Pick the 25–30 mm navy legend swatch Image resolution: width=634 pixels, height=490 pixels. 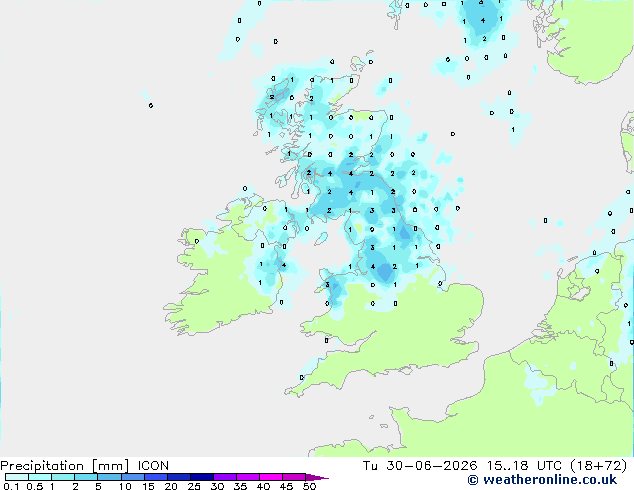202,477
